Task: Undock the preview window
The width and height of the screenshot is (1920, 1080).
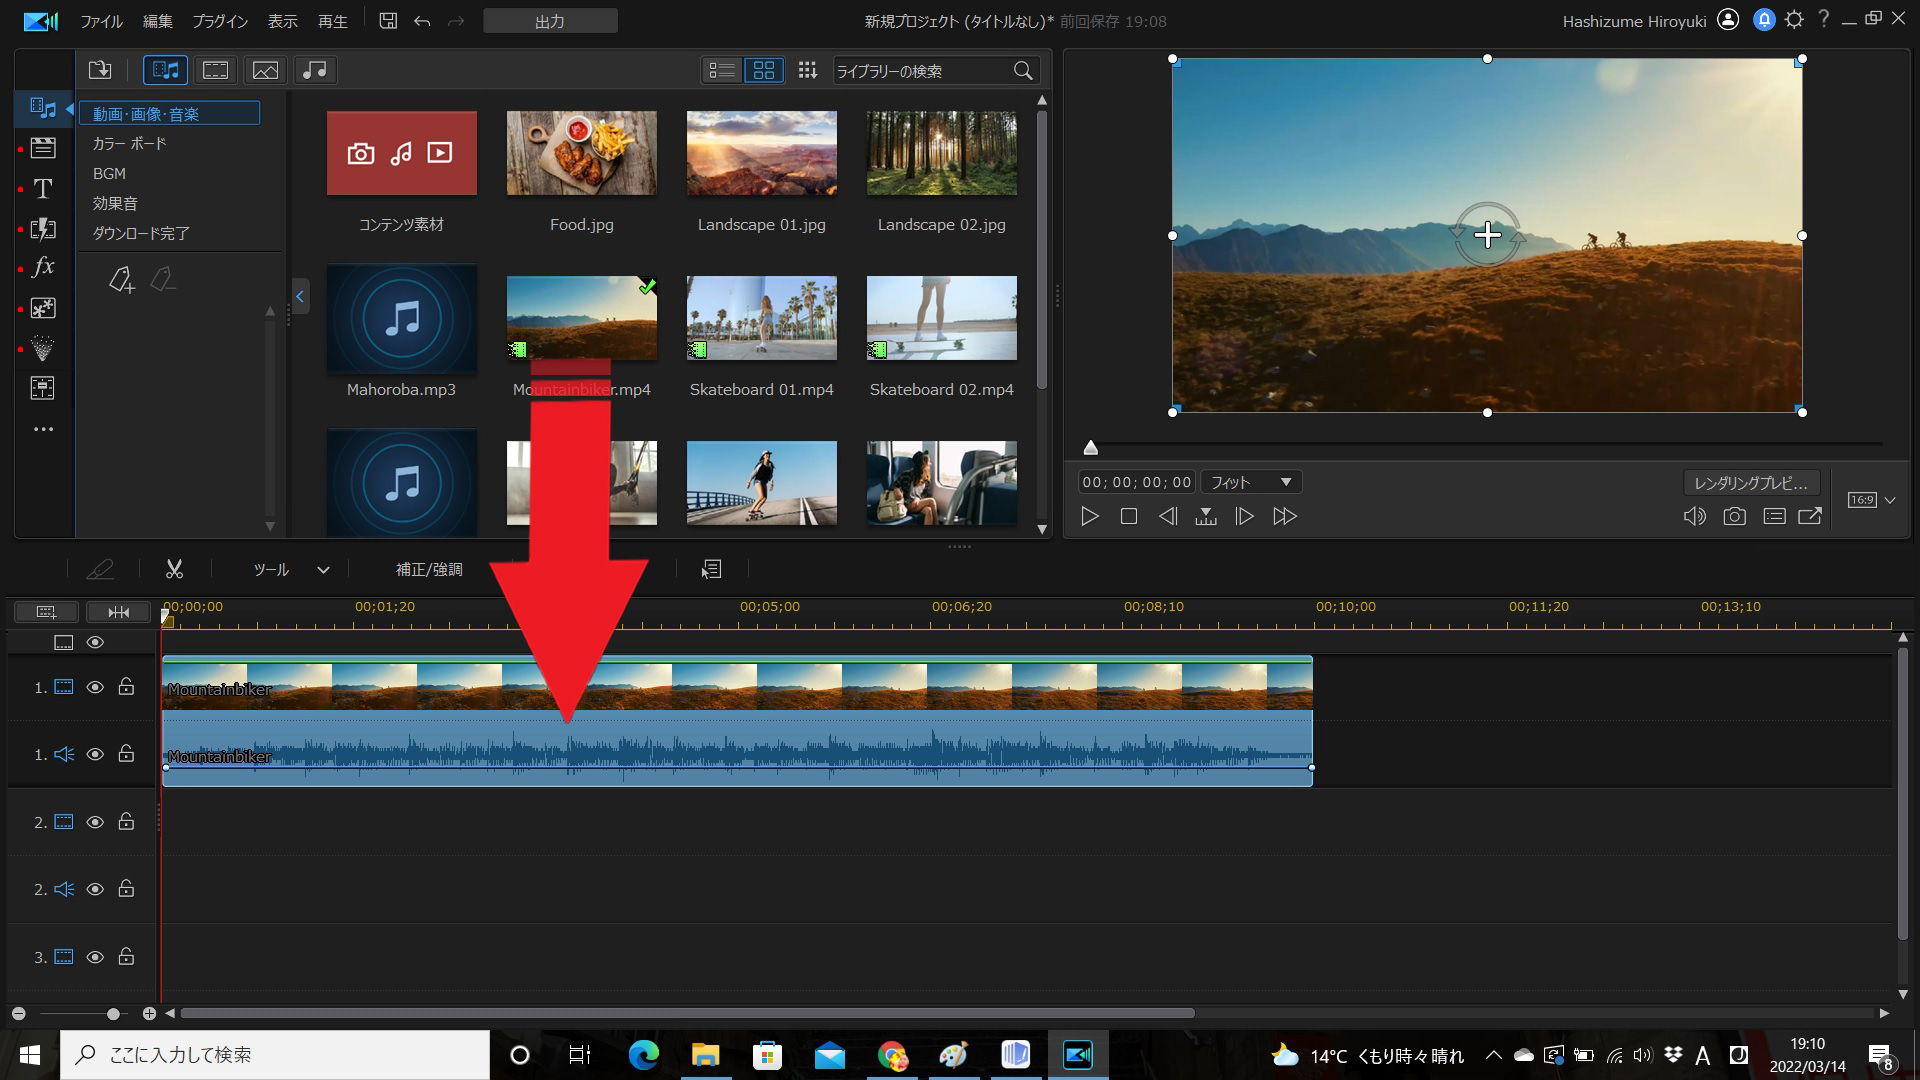Action: pyautogui.click(x=1810, y=517)
